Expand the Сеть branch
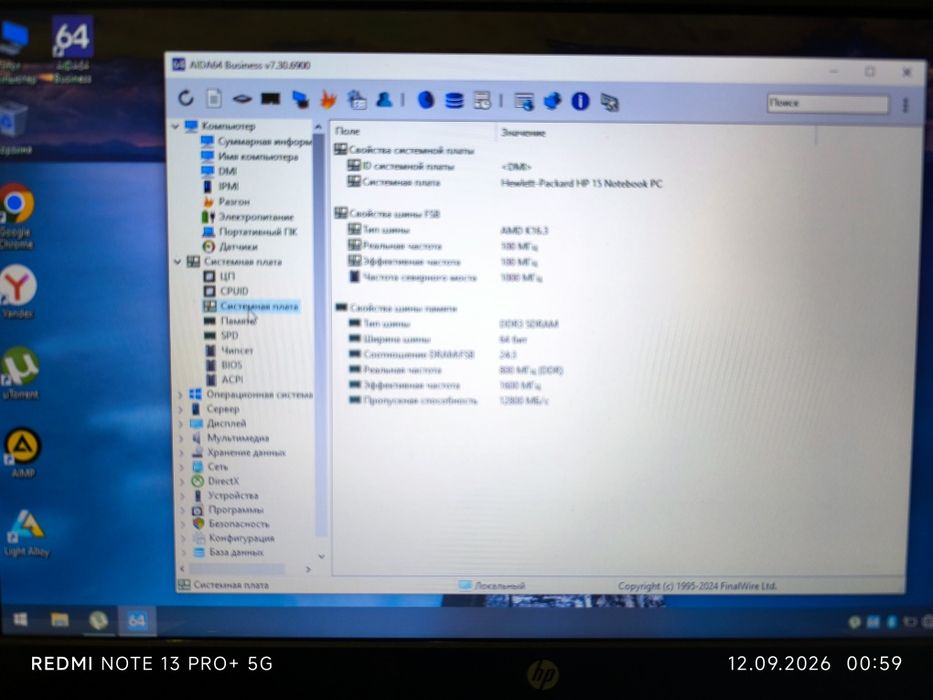The height and width of the screenshot is (700, 933). 181,467
